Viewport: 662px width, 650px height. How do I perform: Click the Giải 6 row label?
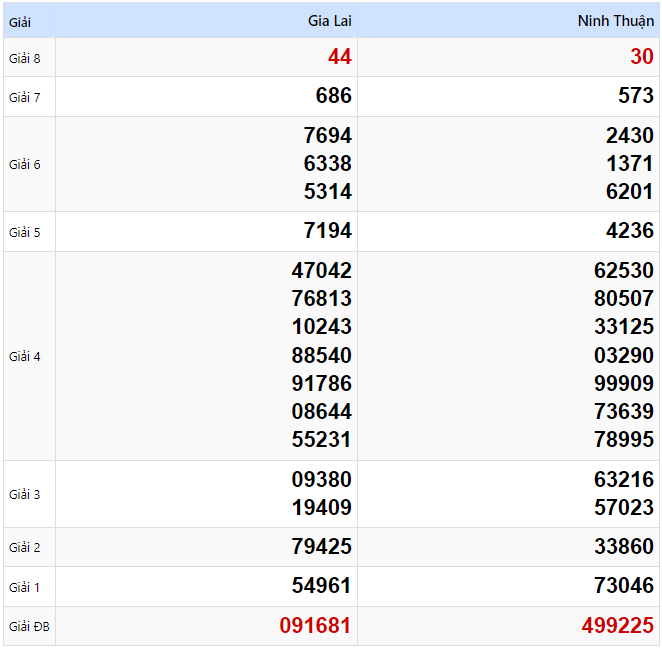(25, 164)
